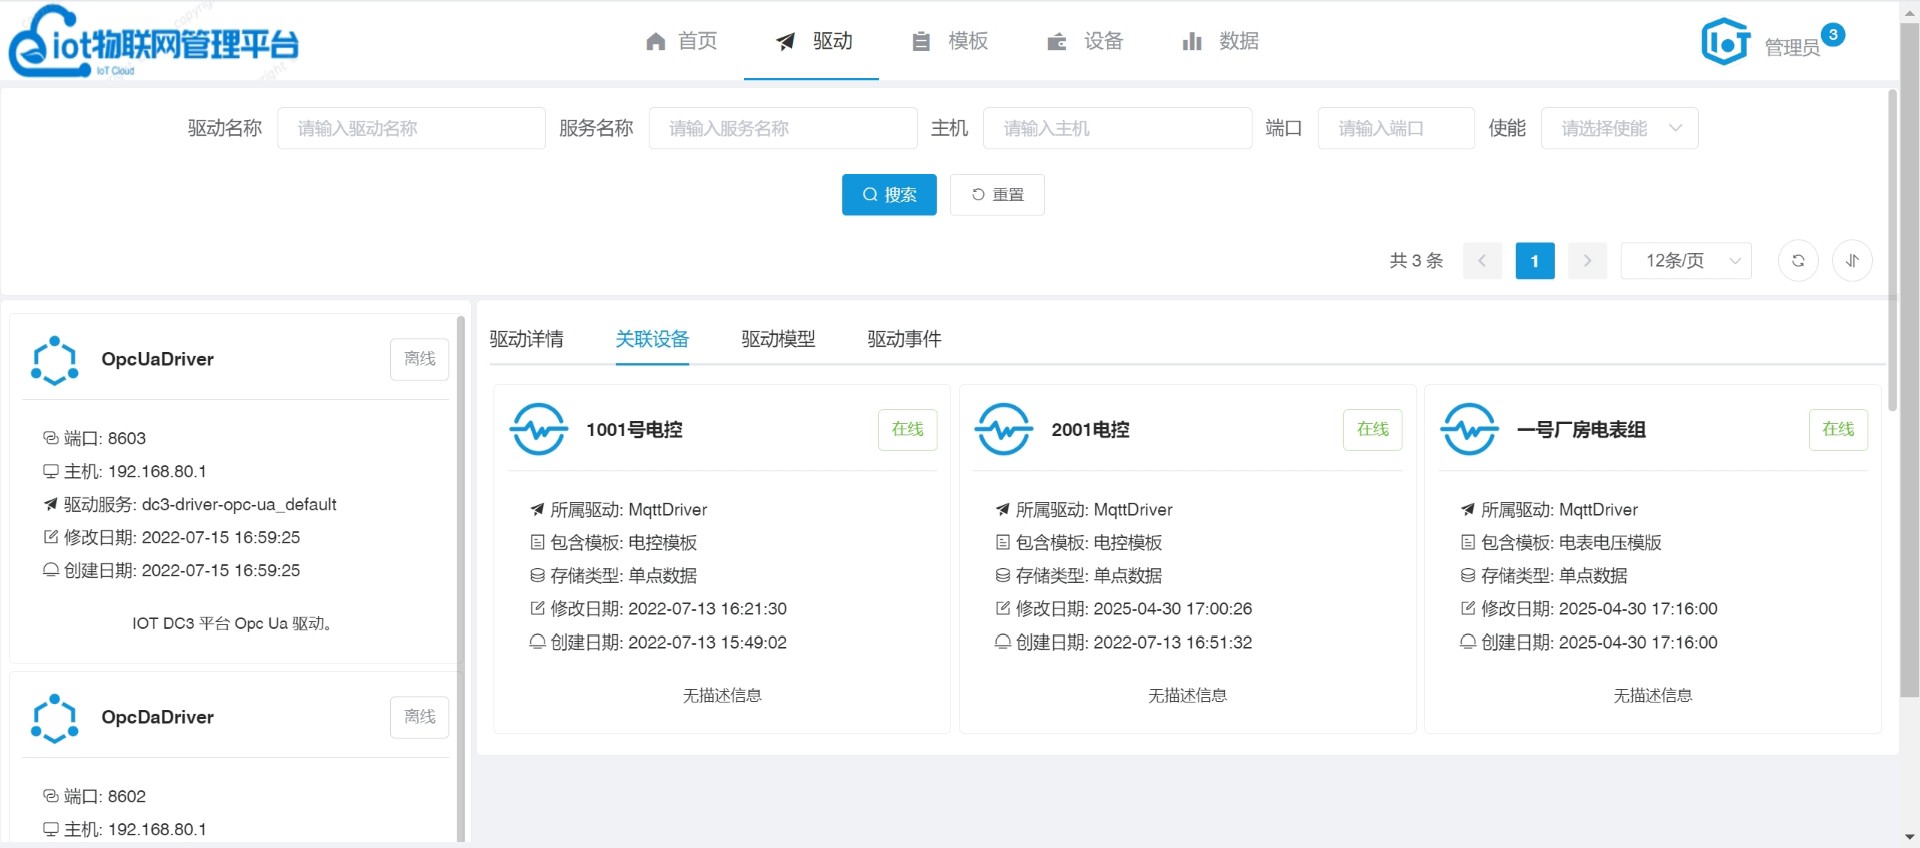Open the 12条/页 page size dropdown
The width and height of the screenshot is (1920, 848).
(1685, 261)
